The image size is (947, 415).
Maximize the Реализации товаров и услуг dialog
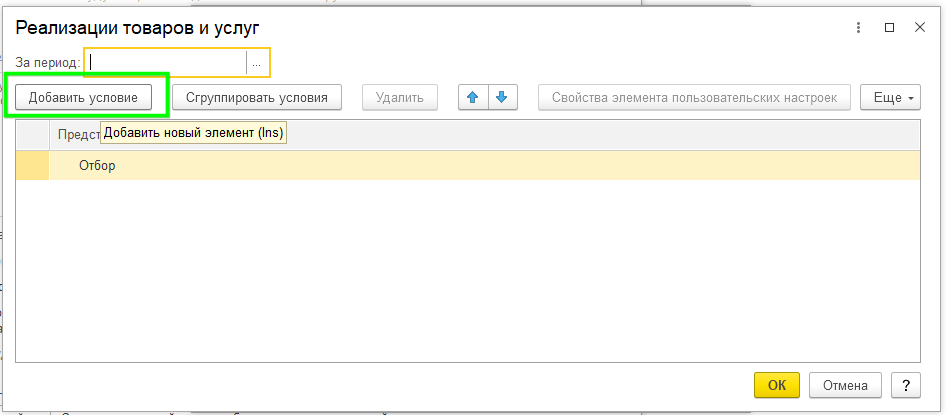click(x=889, y=28)
